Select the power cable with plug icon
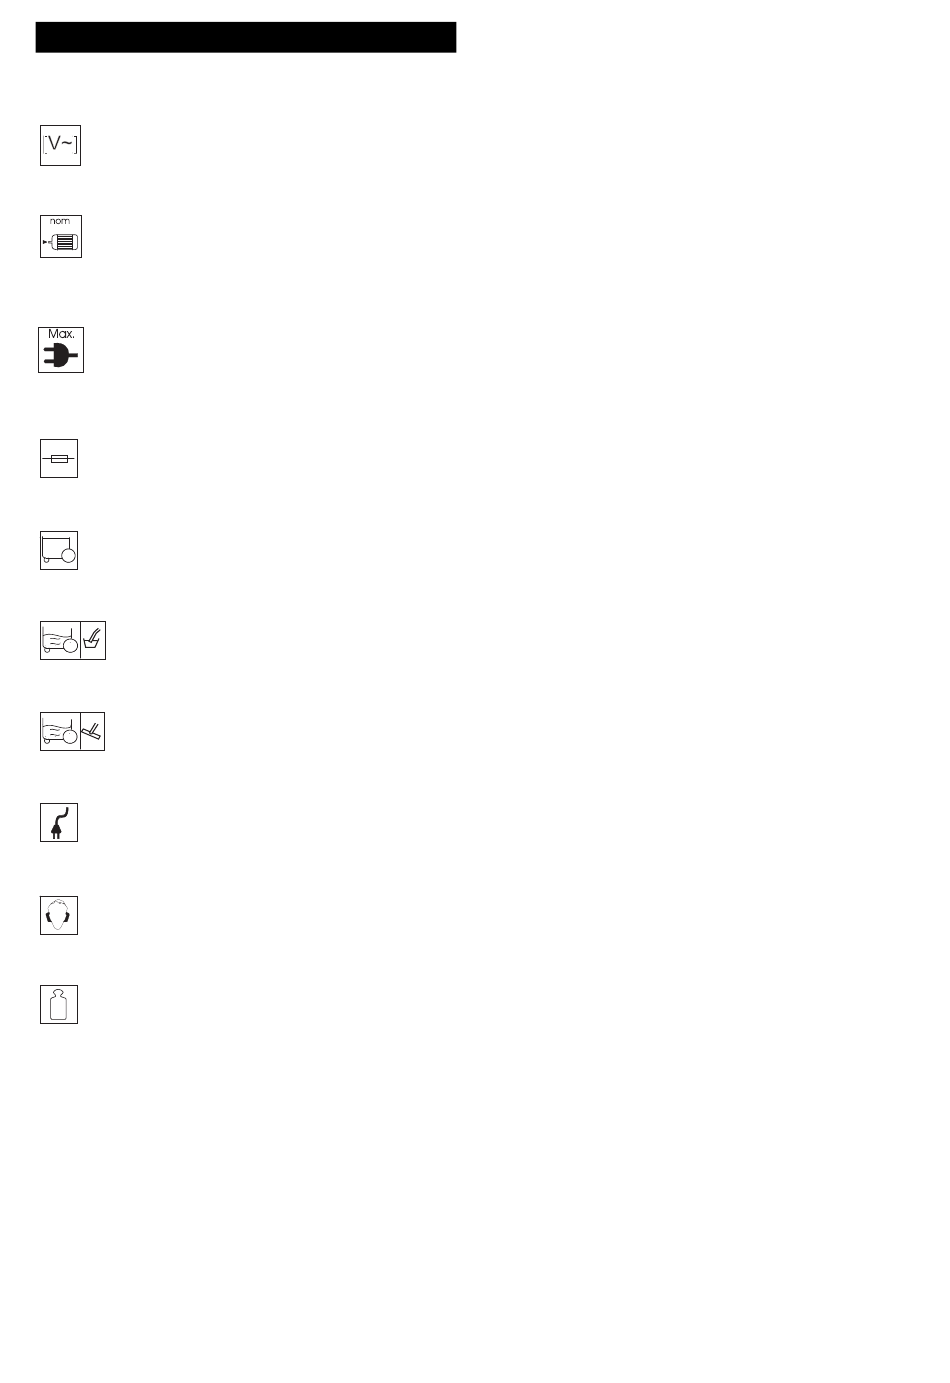This screenshot has width=950, height=1383. point(59,822)
